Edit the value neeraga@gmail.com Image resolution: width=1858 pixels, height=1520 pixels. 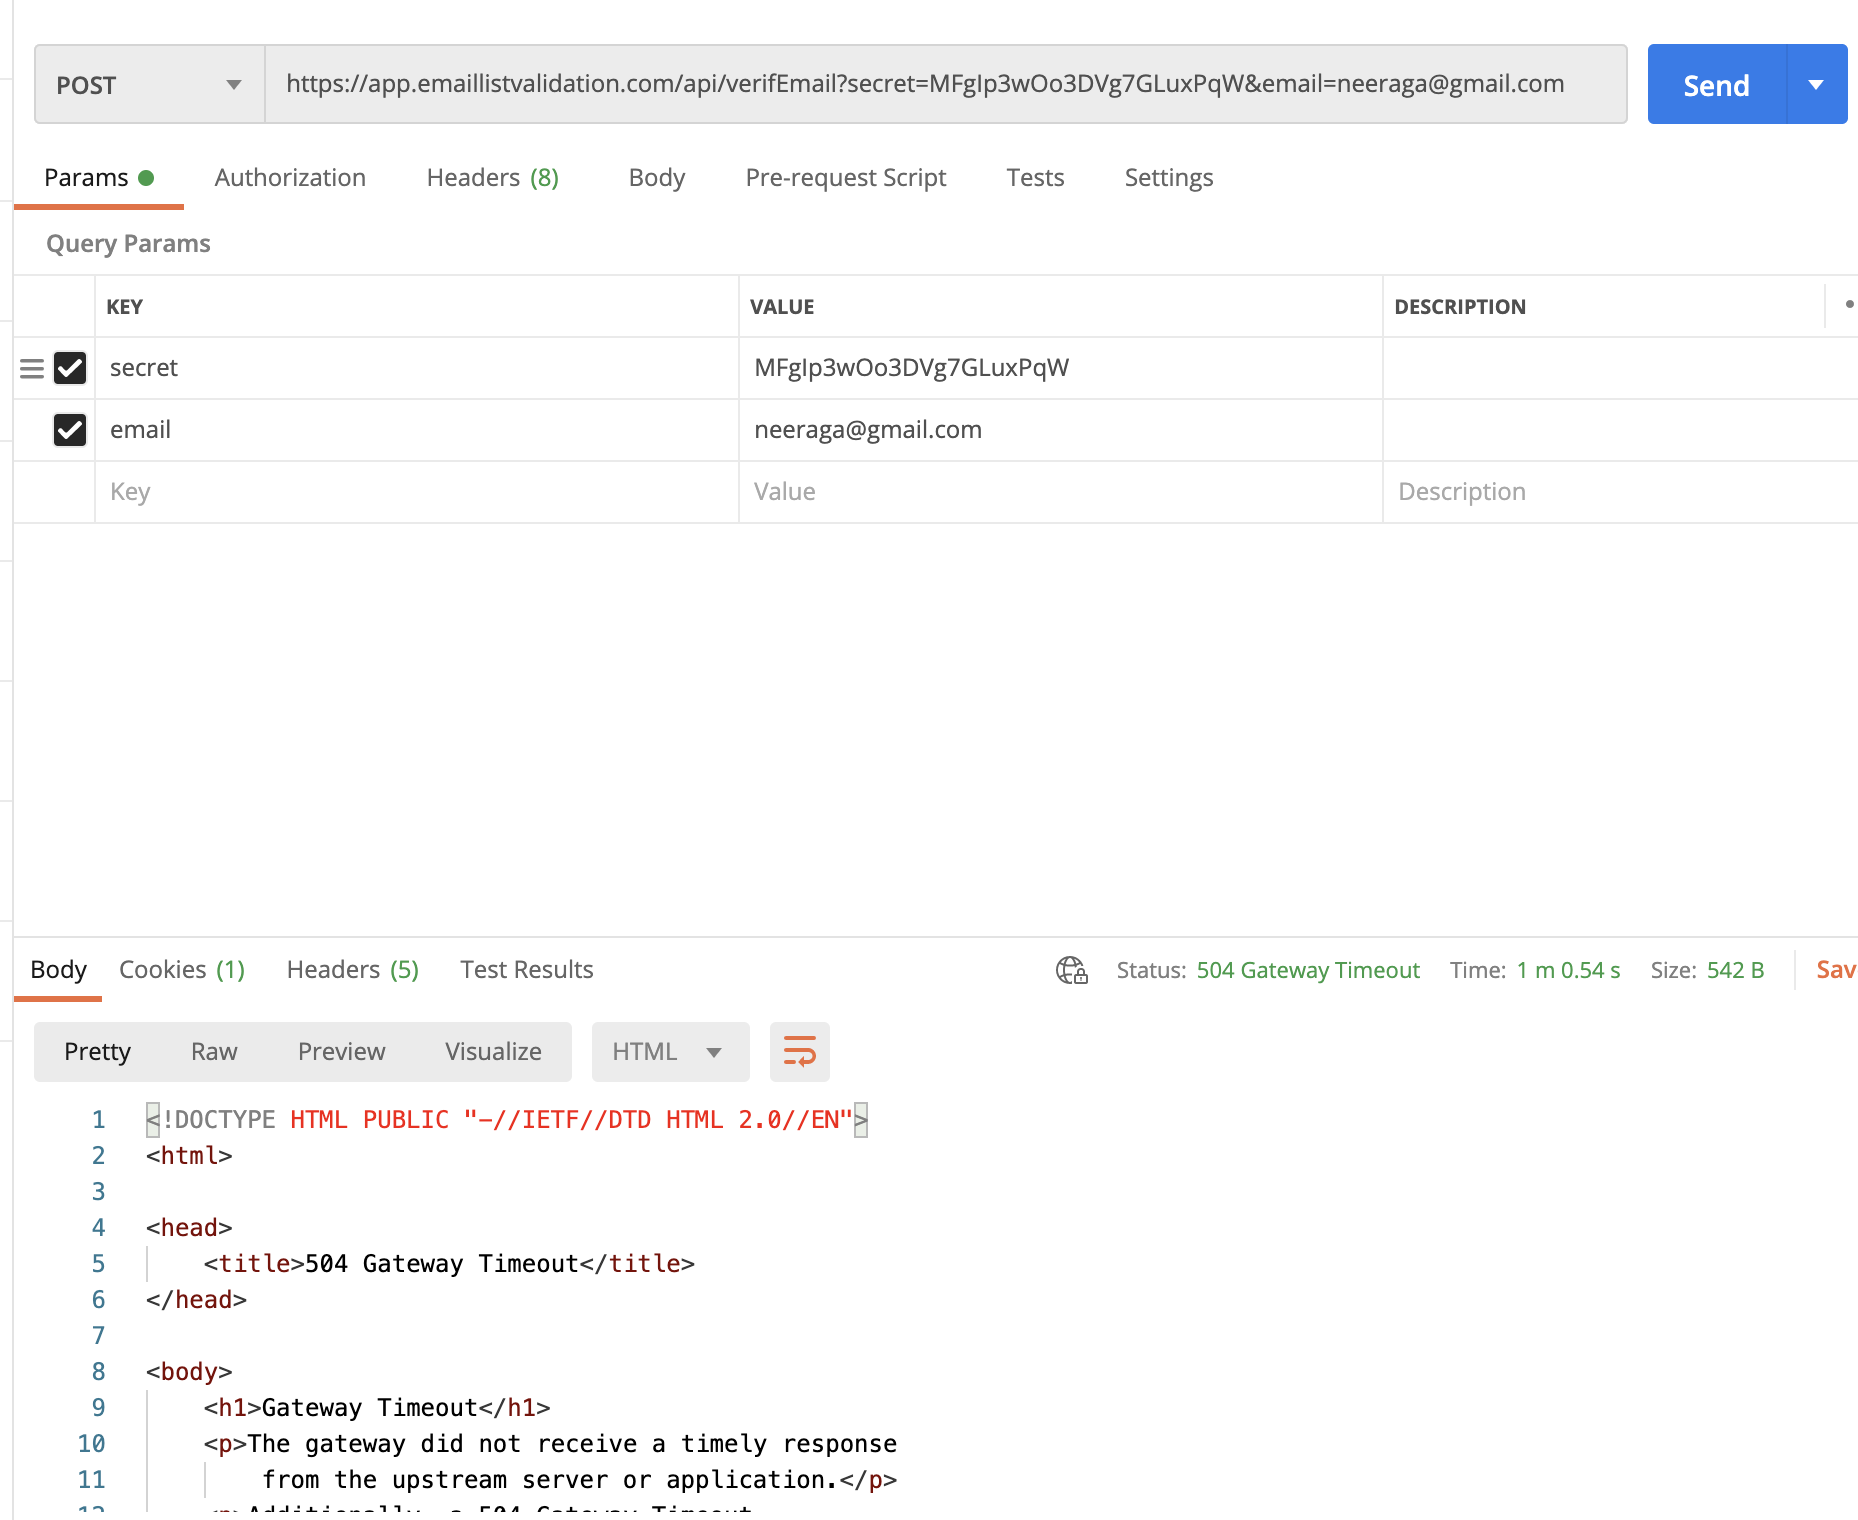(x=1061, y=430)
